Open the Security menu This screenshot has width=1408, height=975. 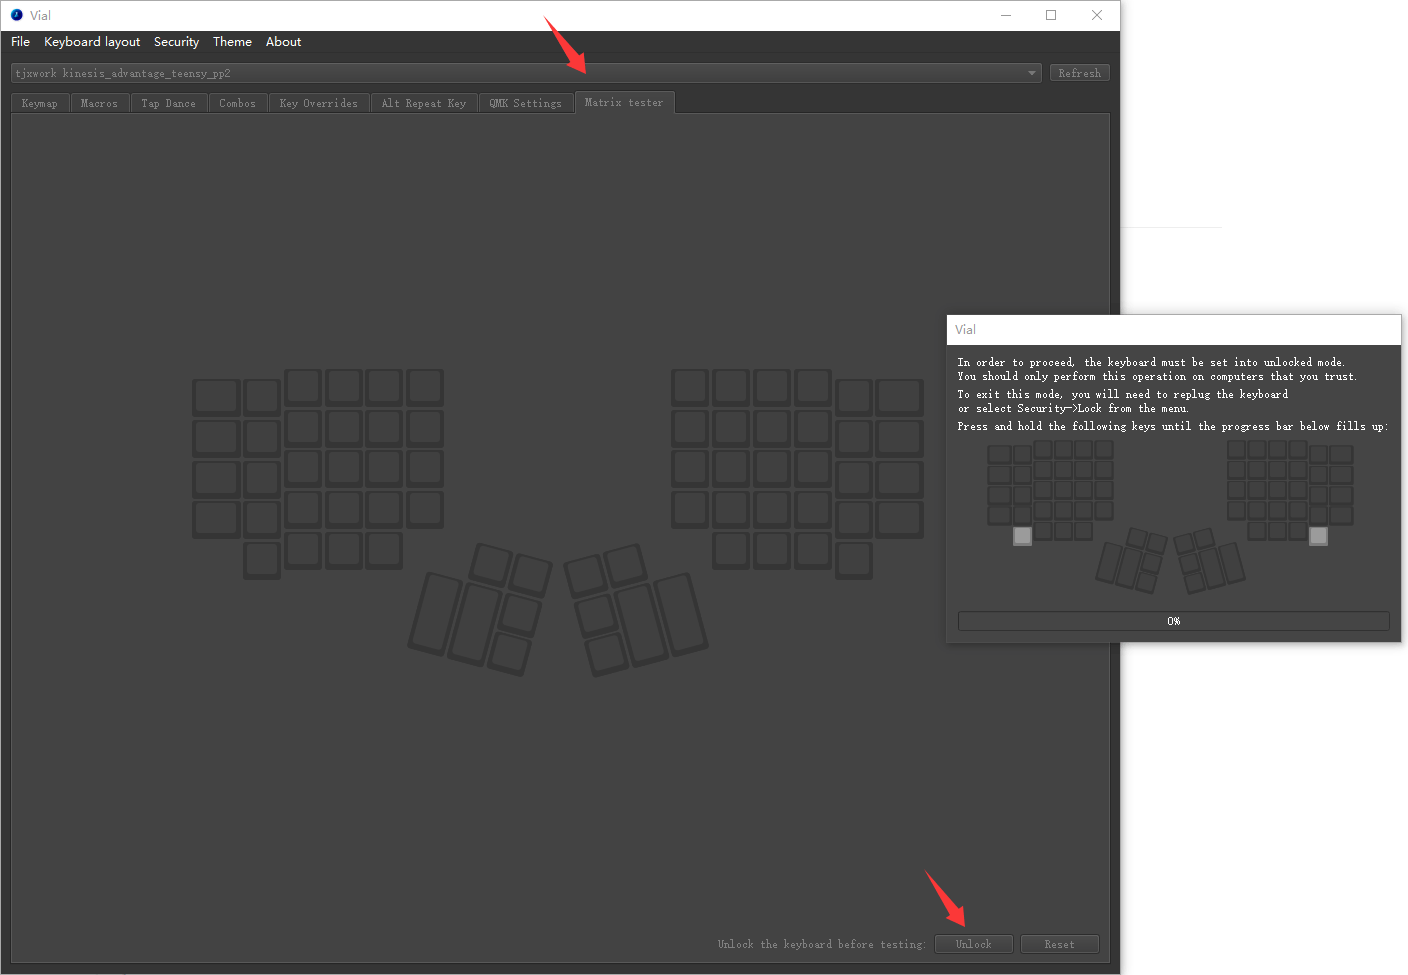pyautogui.click(x=176, y=42)
